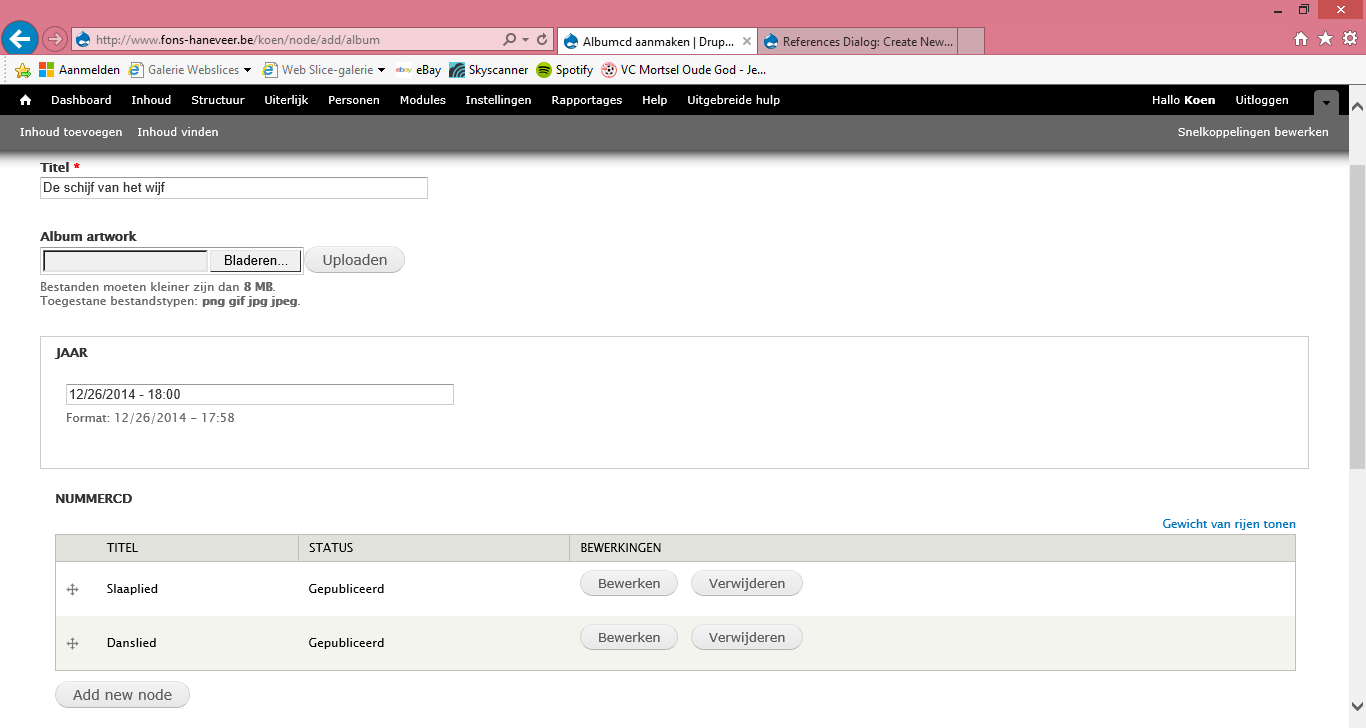Click the Inhoud vinden shortcut
1366x728 pixels.
[x=178, y=132]
